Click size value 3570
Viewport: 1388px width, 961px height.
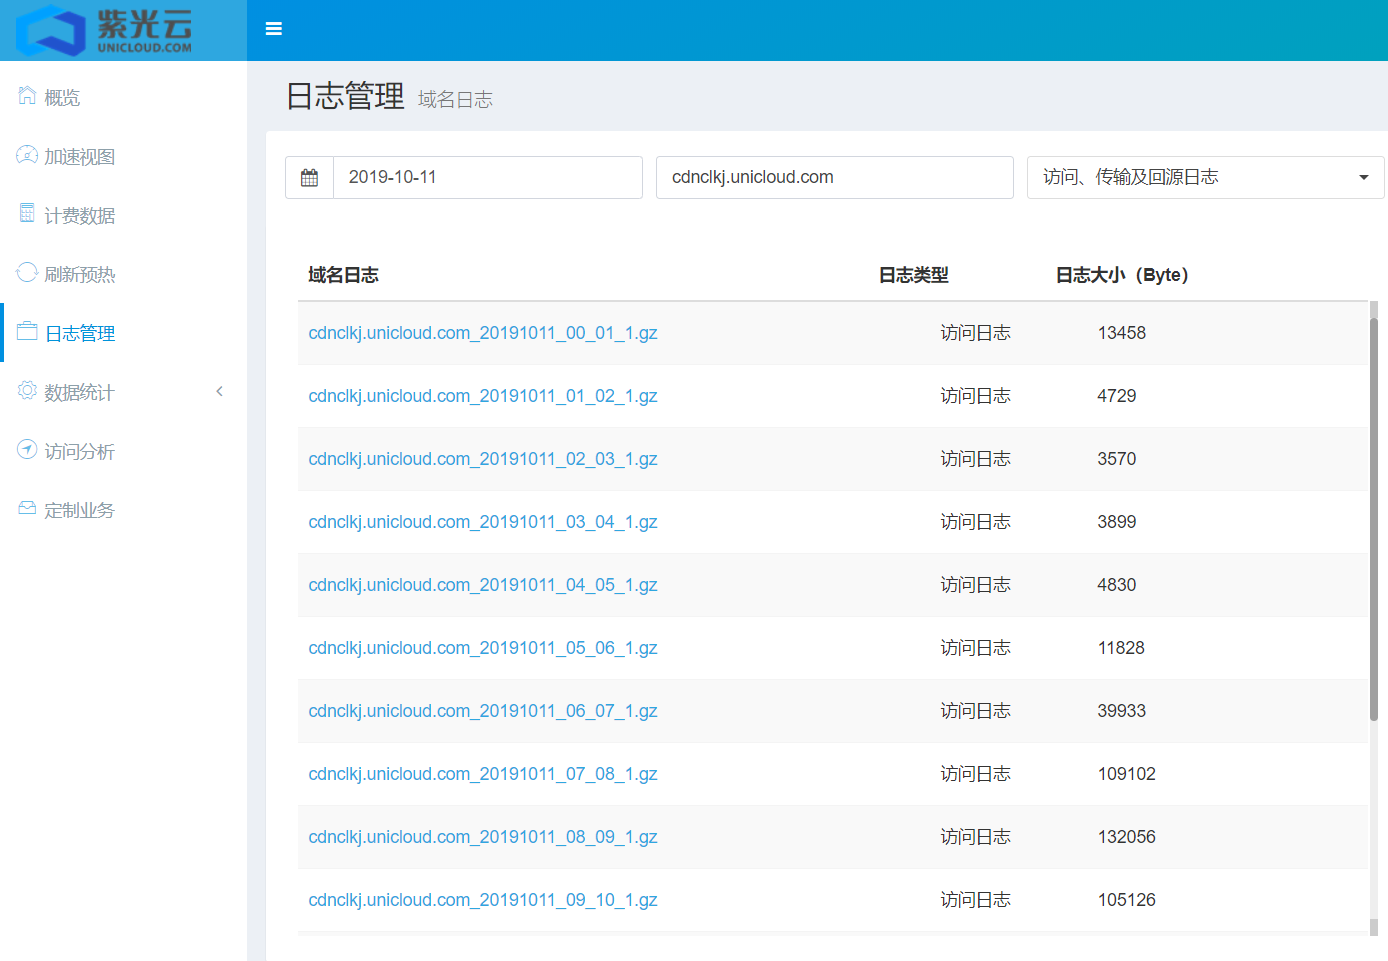[x=1117, y=459]
